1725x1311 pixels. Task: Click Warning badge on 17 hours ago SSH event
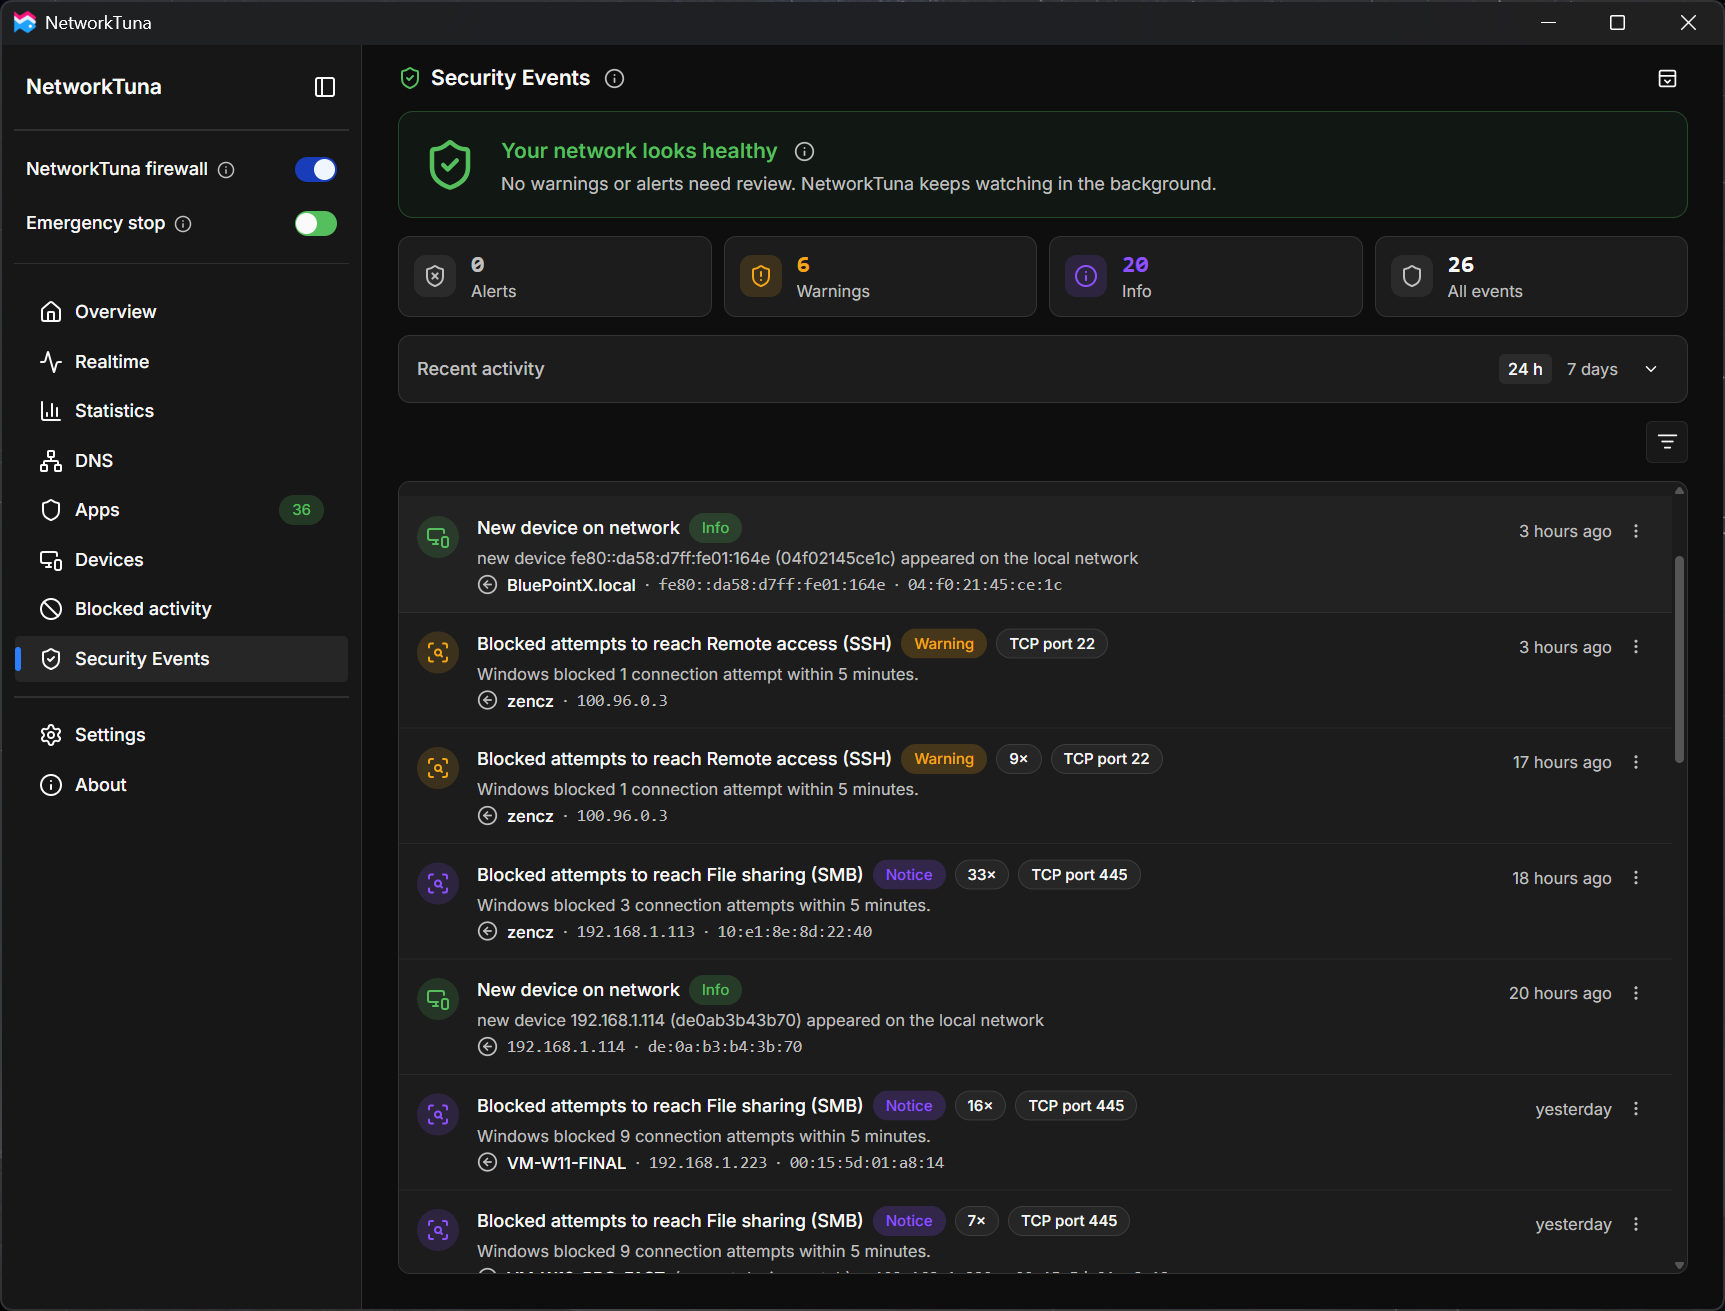[x=944, y=759]
